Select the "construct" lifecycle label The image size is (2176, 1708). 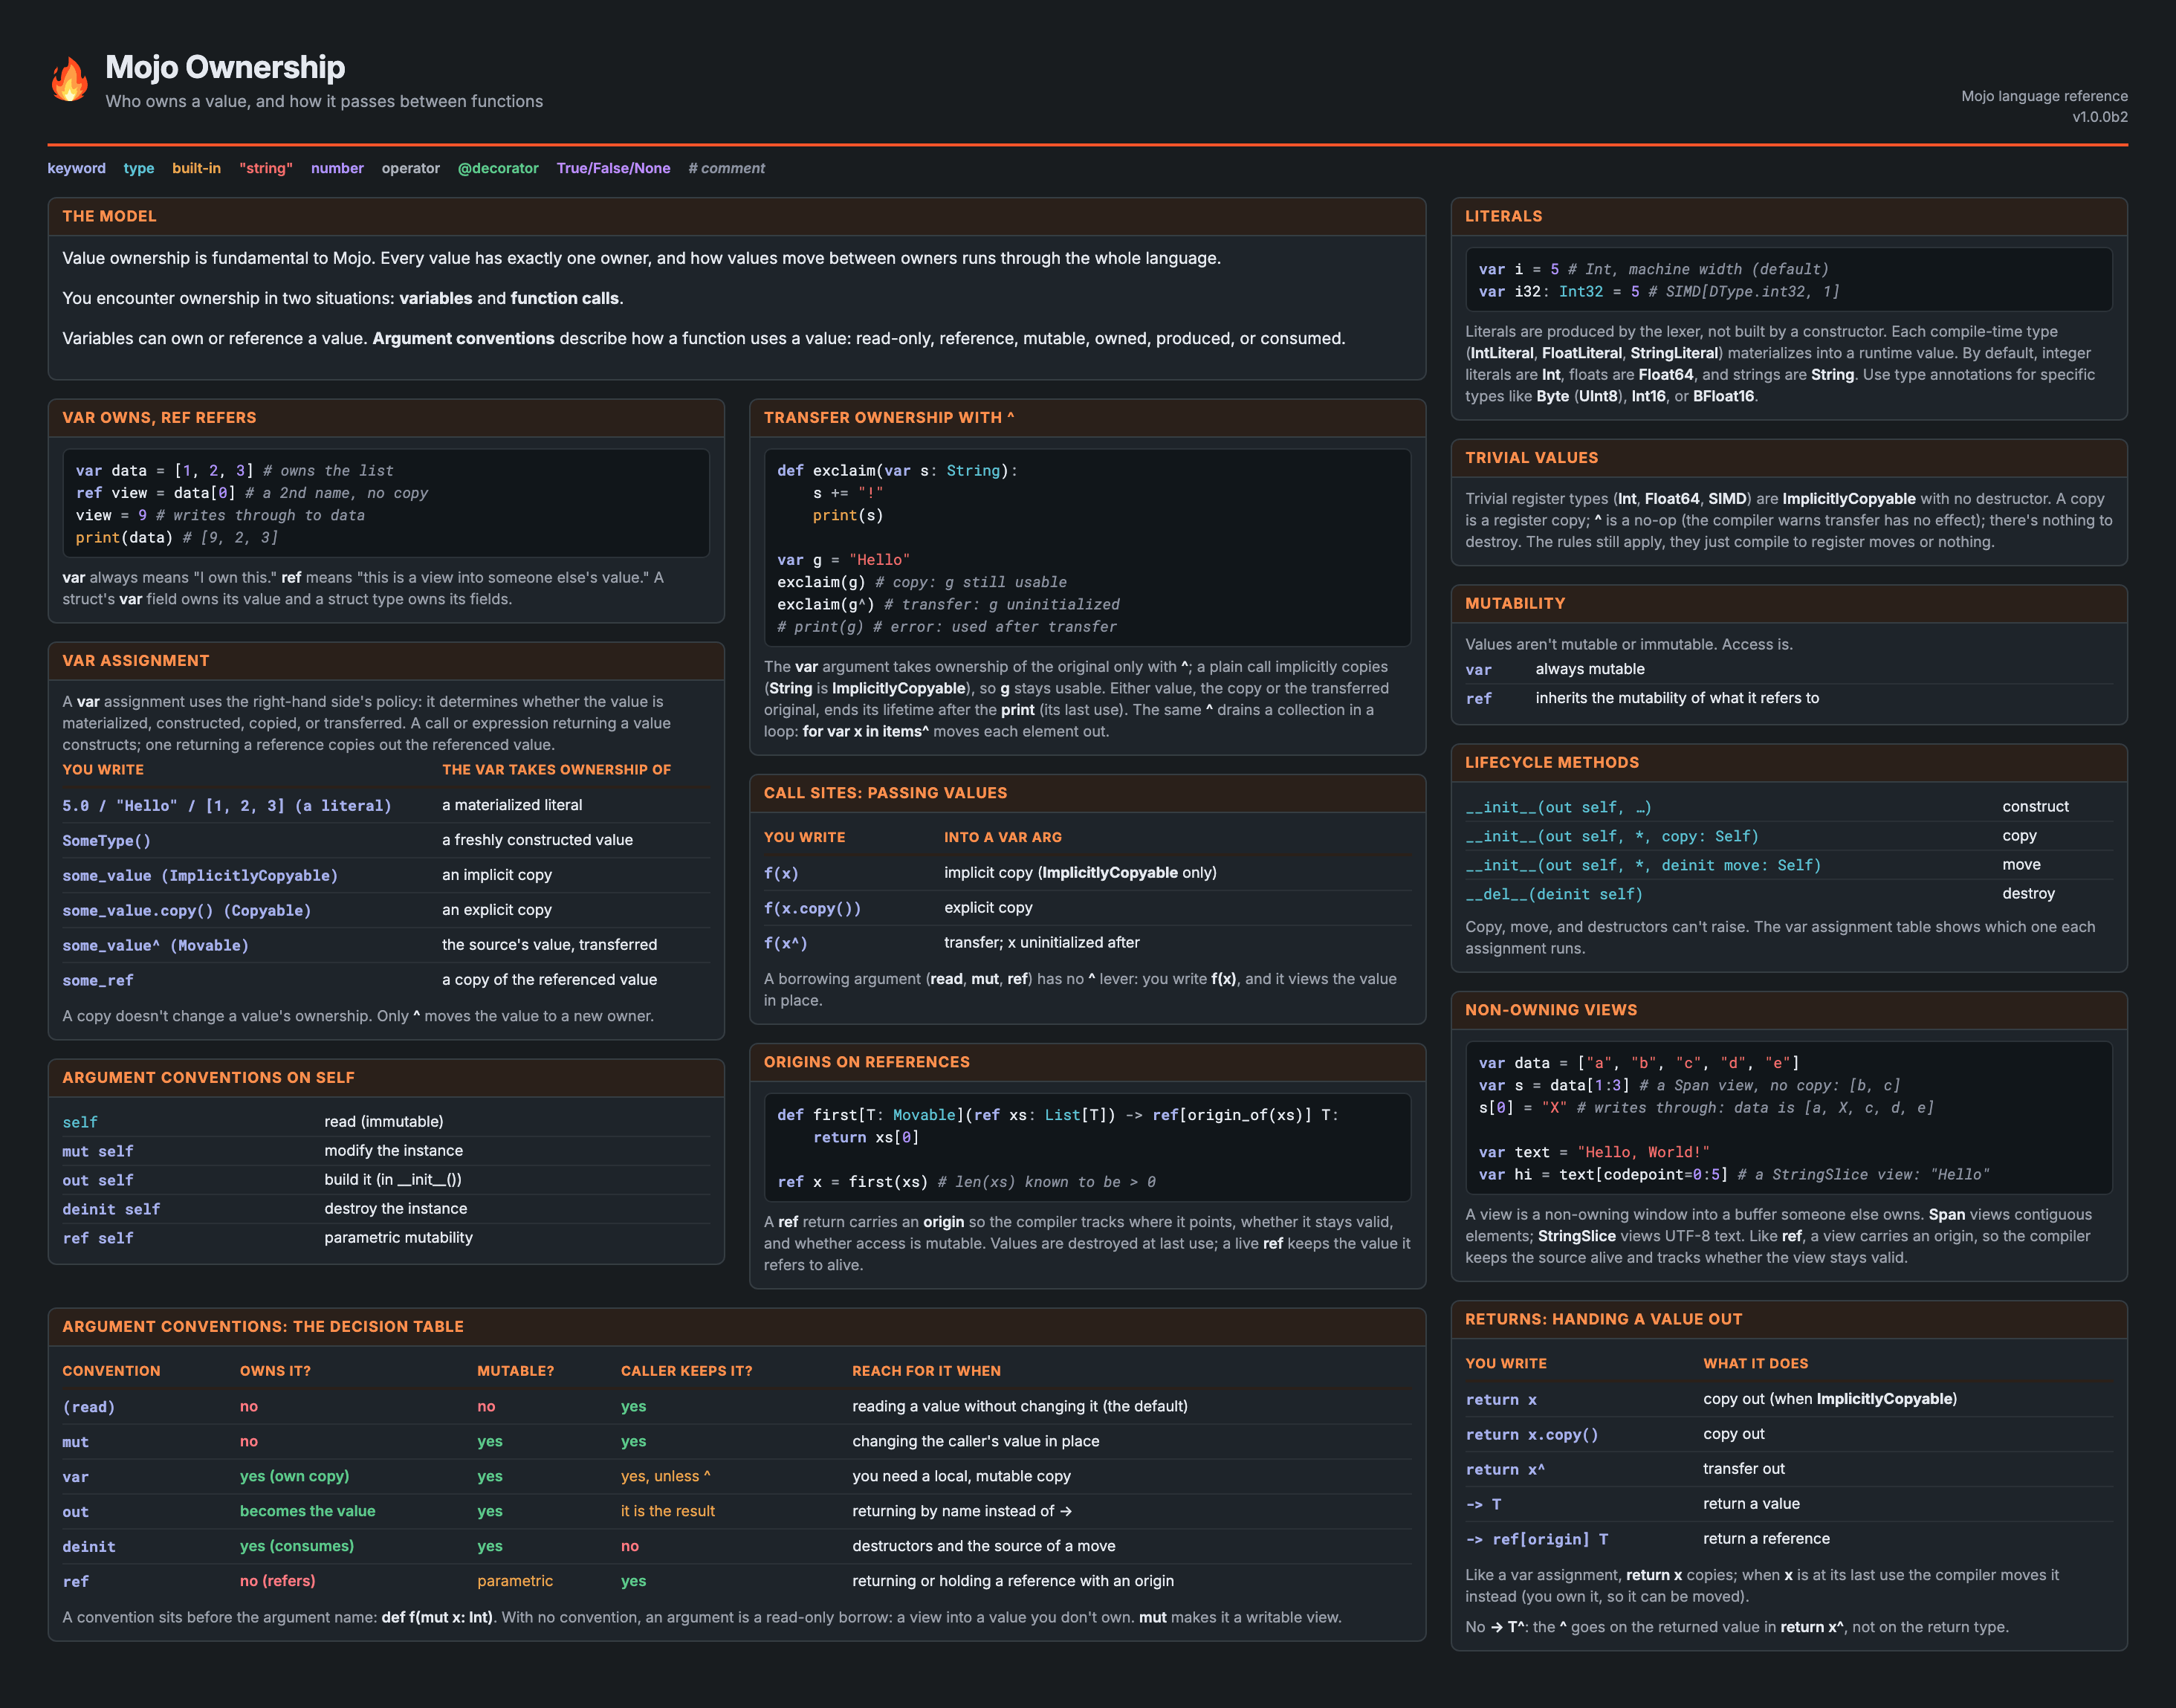tap(2035, 806)
